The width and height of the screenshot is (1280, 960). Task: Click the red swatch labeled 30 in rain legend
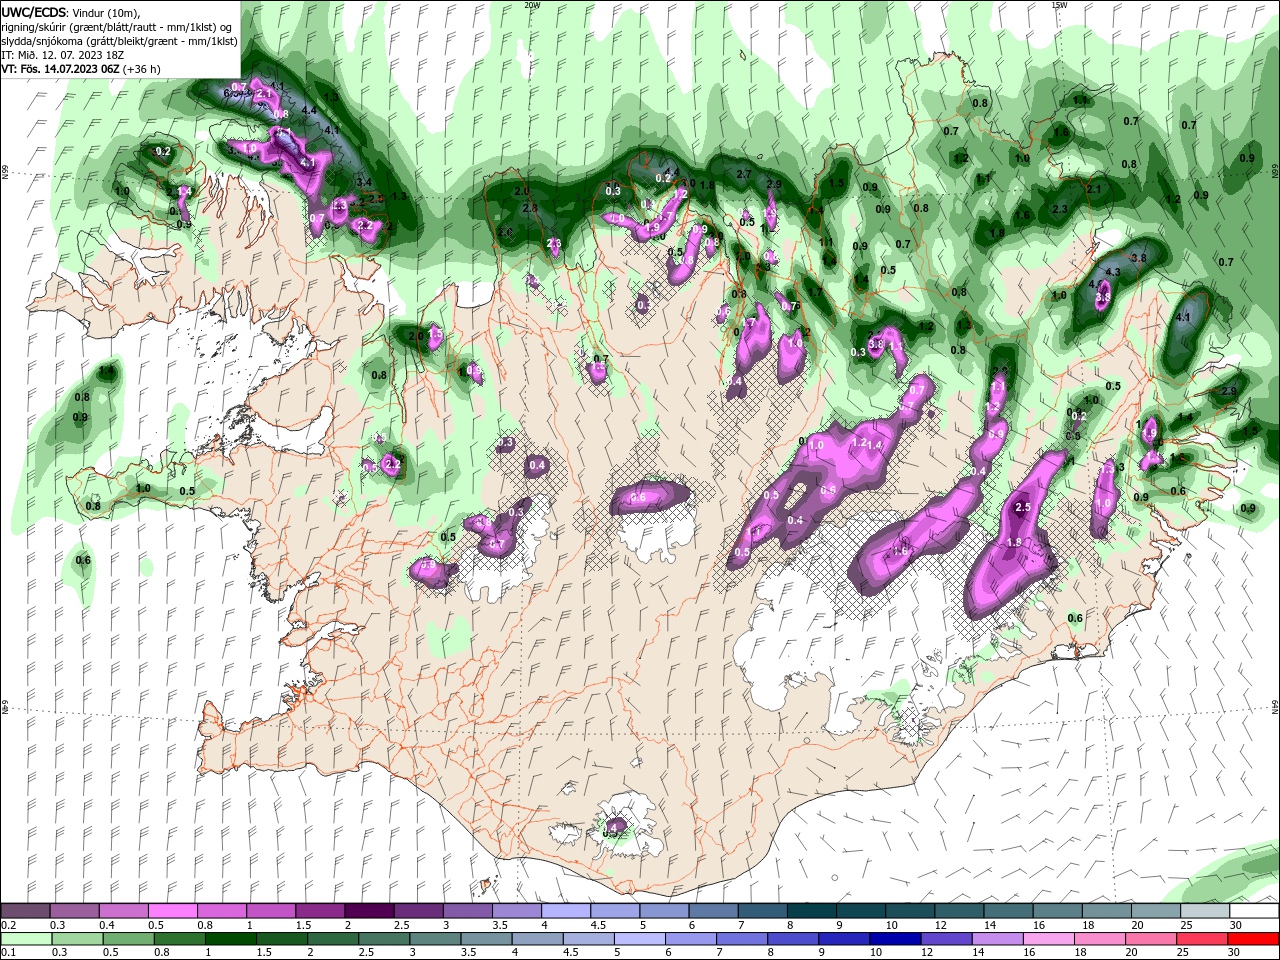(x=1253, y=938)
